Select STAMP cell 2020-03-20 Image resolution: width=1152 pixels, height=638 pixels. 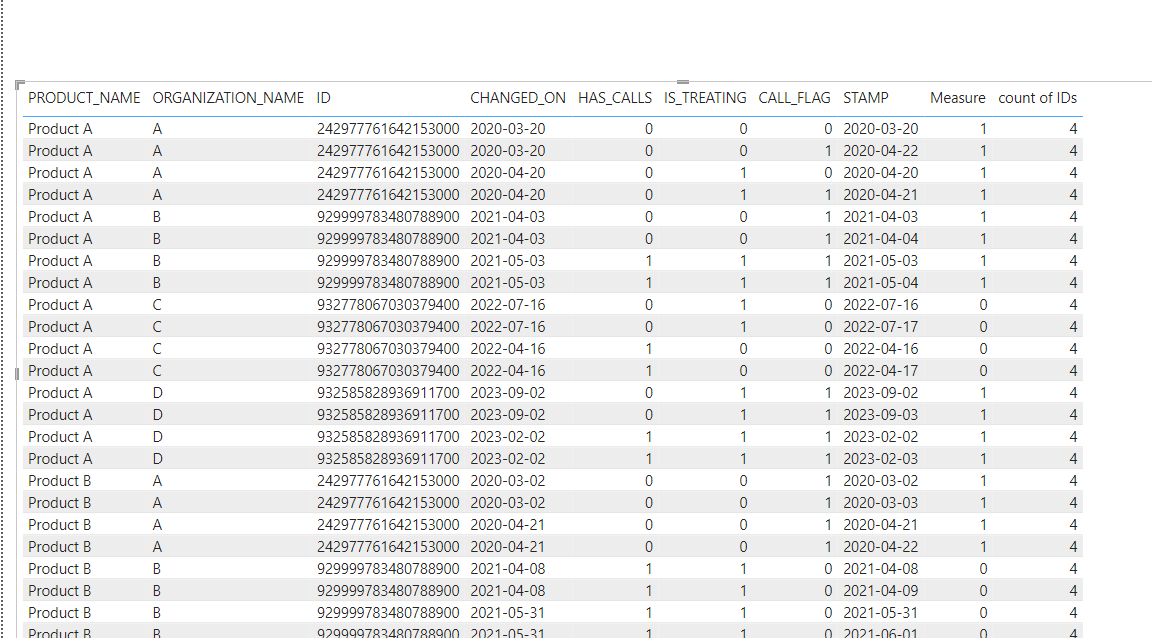pos(880,129)
